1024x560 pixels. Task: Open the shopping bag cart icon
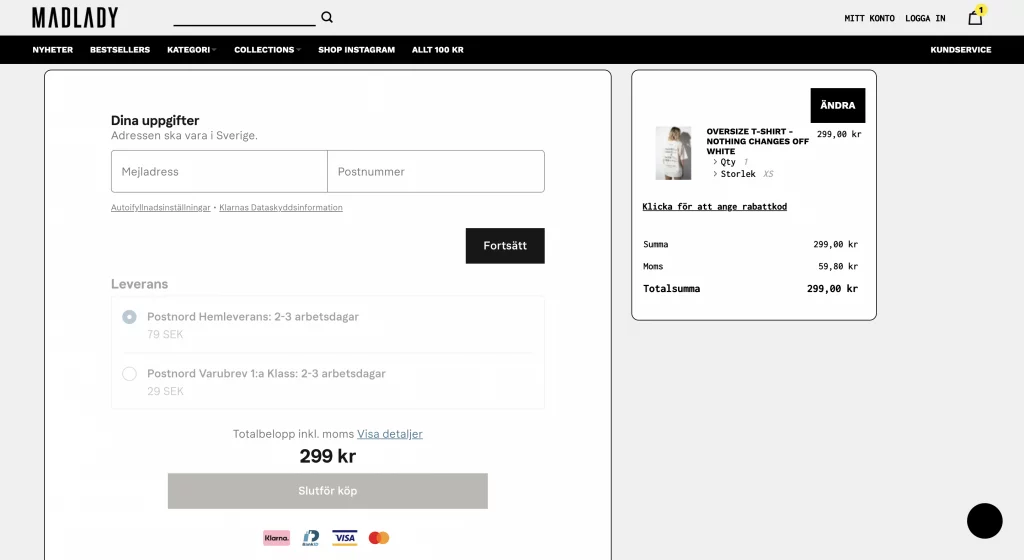[975, 17]
